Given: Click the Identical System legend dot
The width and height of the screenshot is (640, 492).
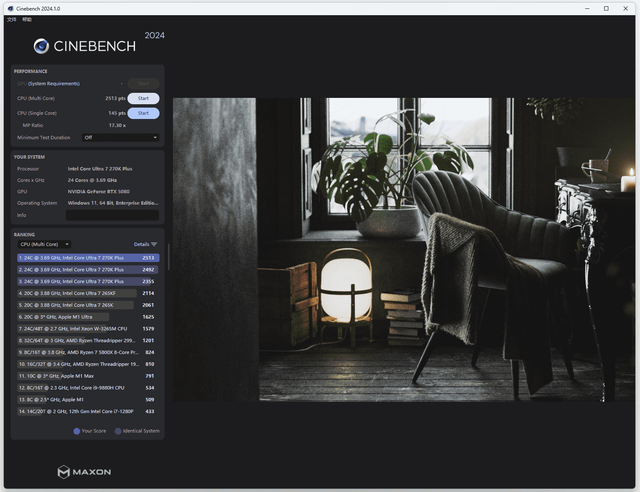Looking at the screenshot, I should 118,431.
